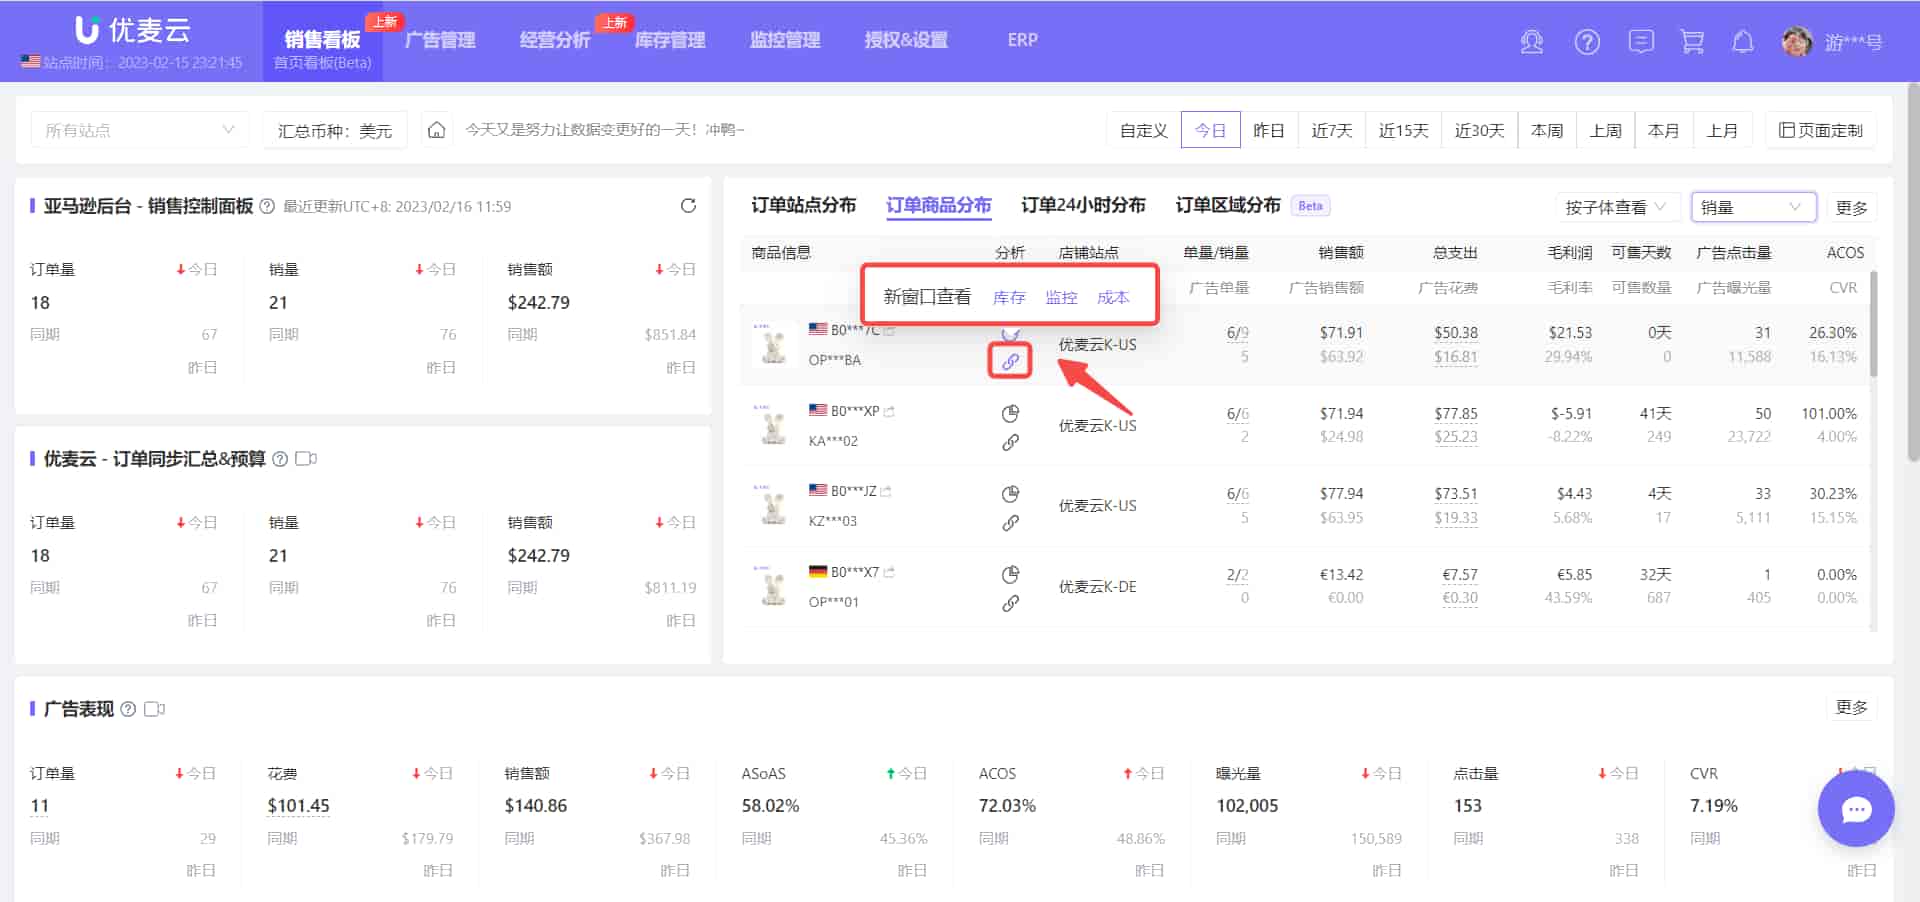The image size is (1920, 902).
Task: Click the link icon for KA***02 row
Action: point(1011,442)
